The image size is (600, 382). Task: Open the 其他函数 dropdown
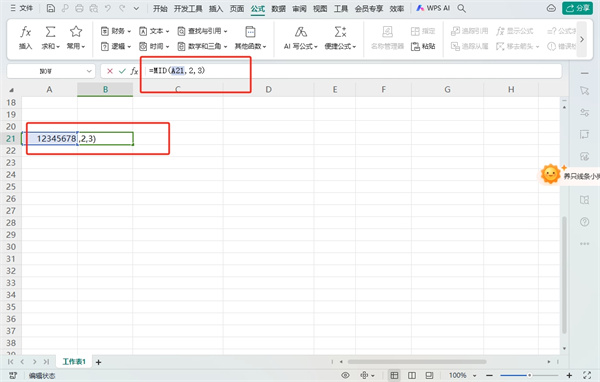click(x=250, y=38)
